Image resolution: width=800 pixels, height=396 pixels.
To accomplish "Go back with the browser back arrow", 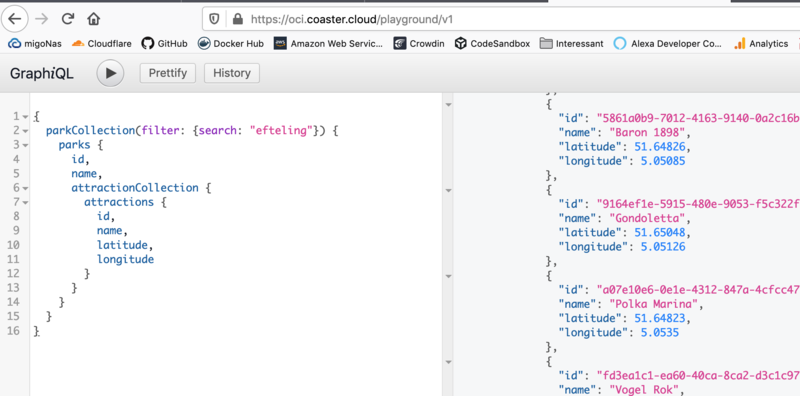I will pos(15,19).
